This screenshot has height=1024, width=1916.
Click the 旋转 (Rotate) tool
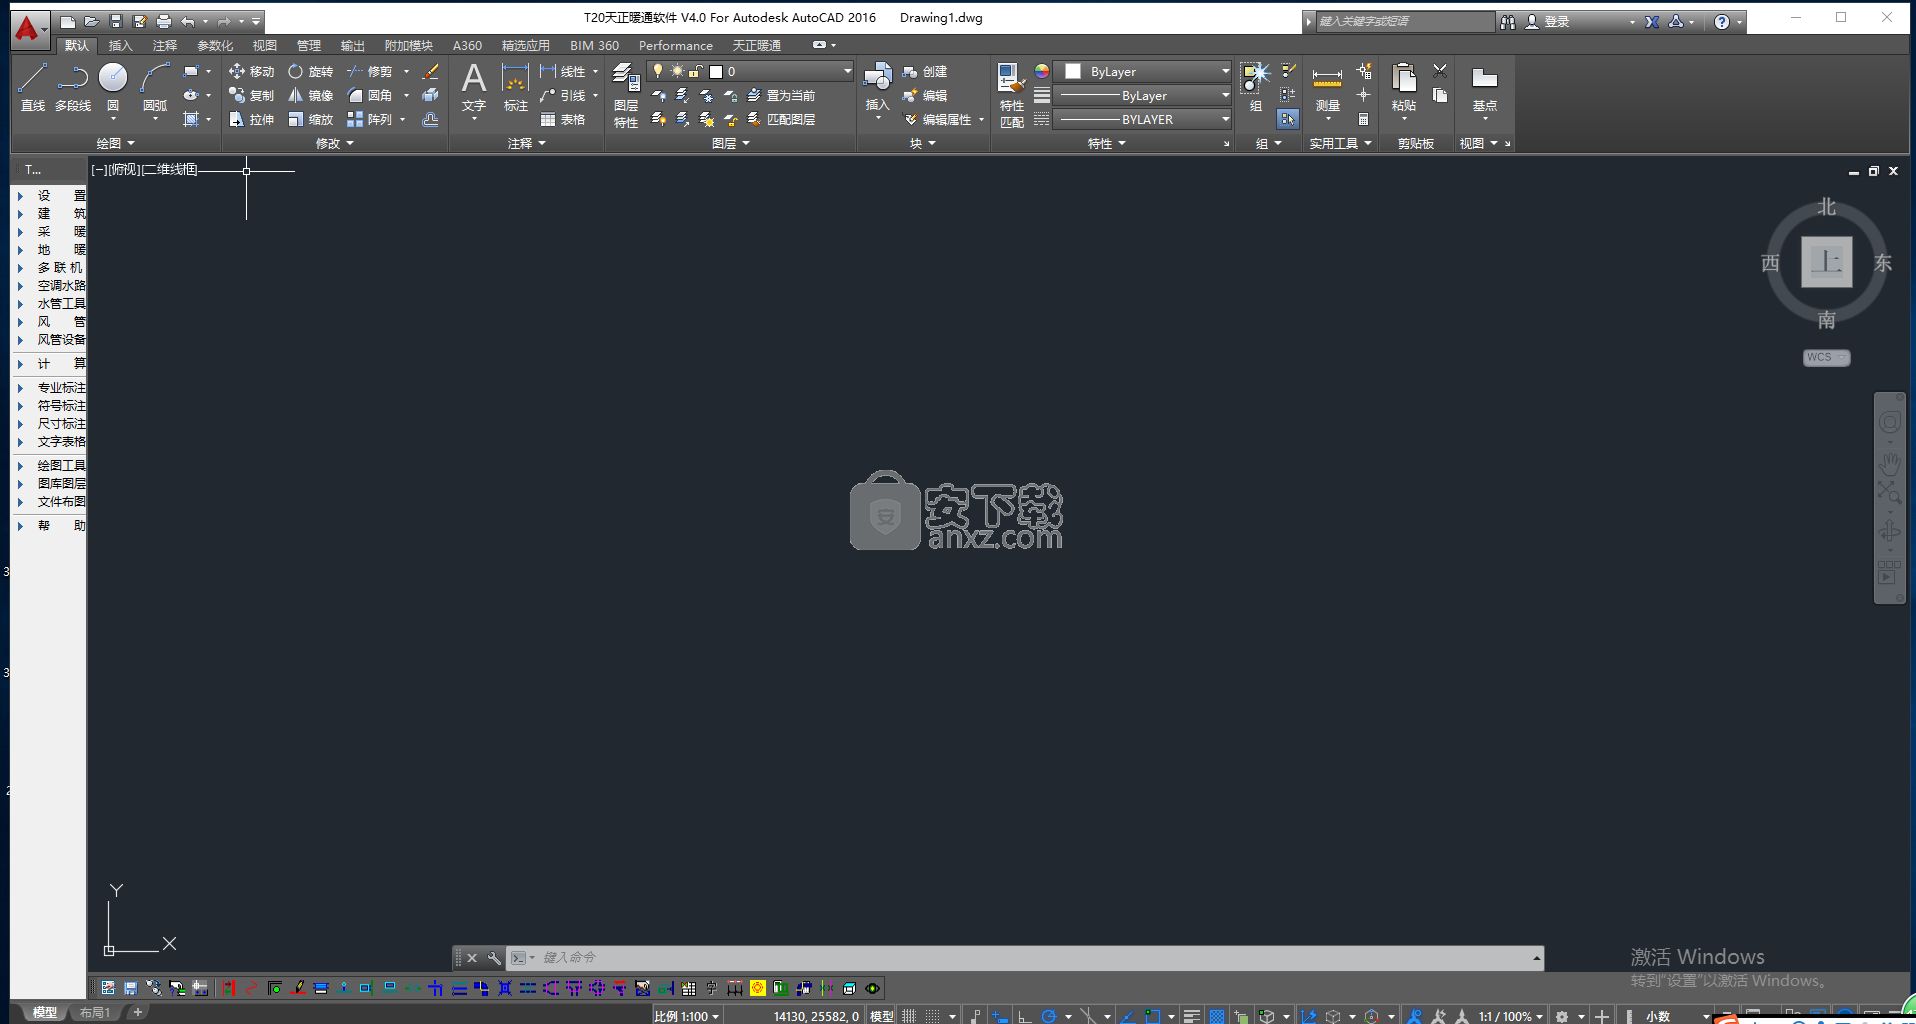coord(310,71)
